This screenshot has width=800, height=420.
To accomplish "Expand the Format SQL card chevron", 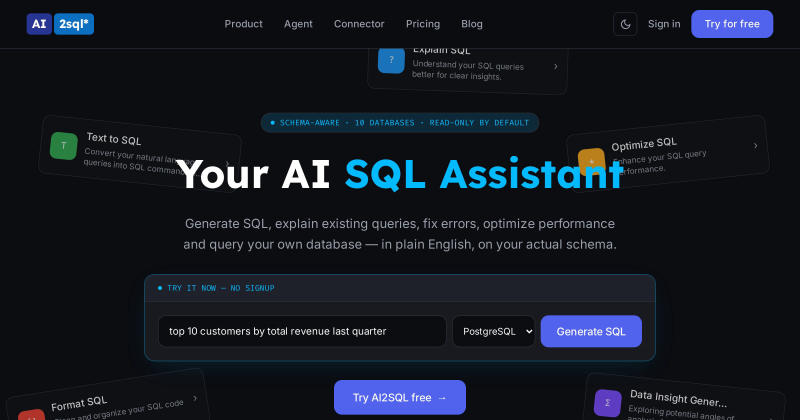I will point(195,398).
